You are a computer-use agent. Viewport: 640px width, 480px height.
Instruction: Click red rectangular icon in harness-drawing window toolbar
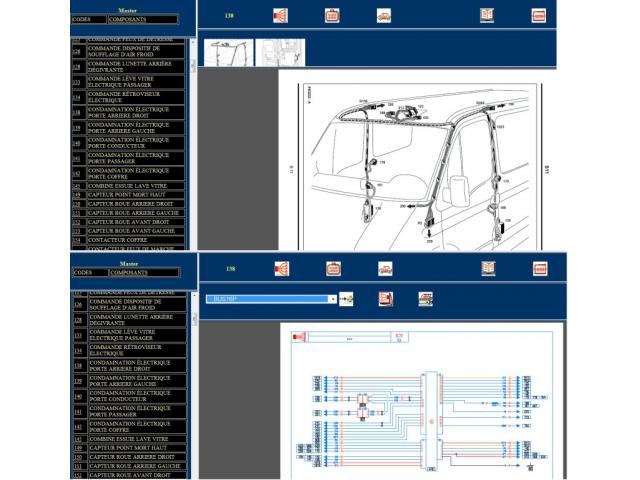point(539,16)
